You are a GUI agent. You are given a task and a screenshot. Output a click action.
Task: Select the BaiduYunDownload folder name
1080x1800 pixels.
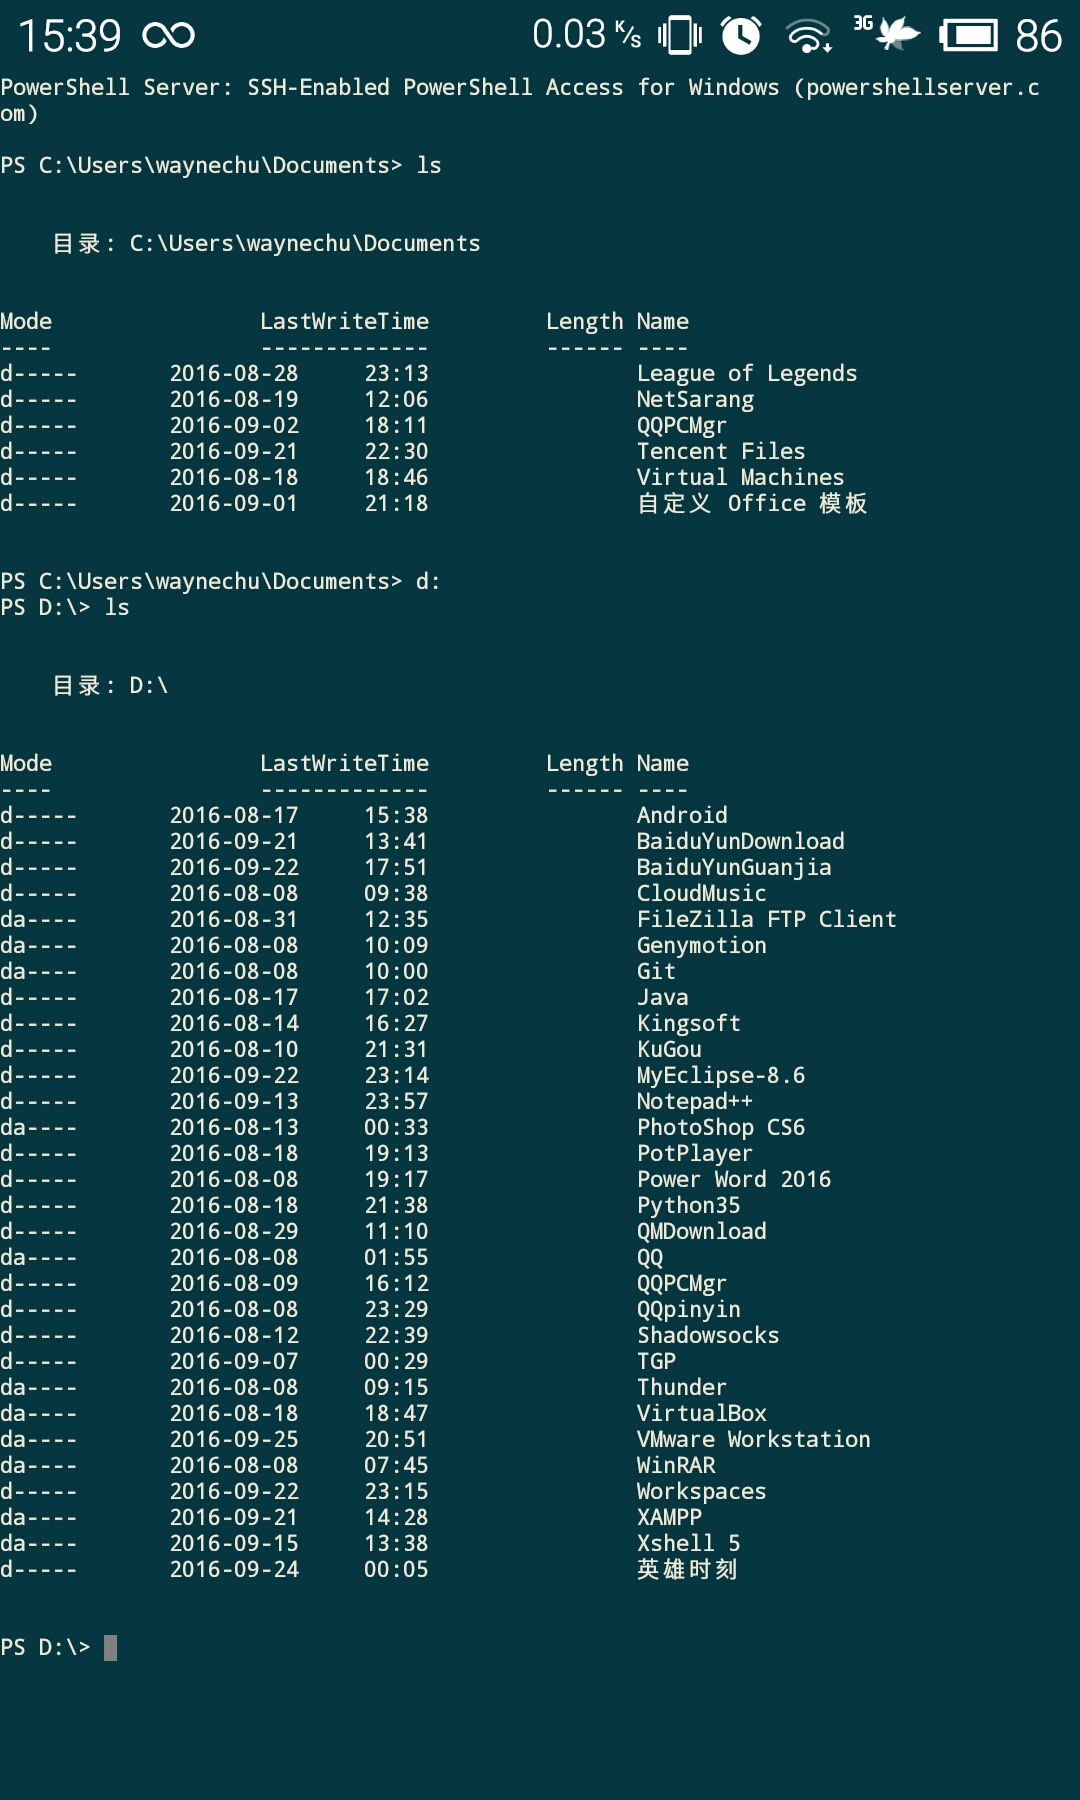[x=740, y=842]
